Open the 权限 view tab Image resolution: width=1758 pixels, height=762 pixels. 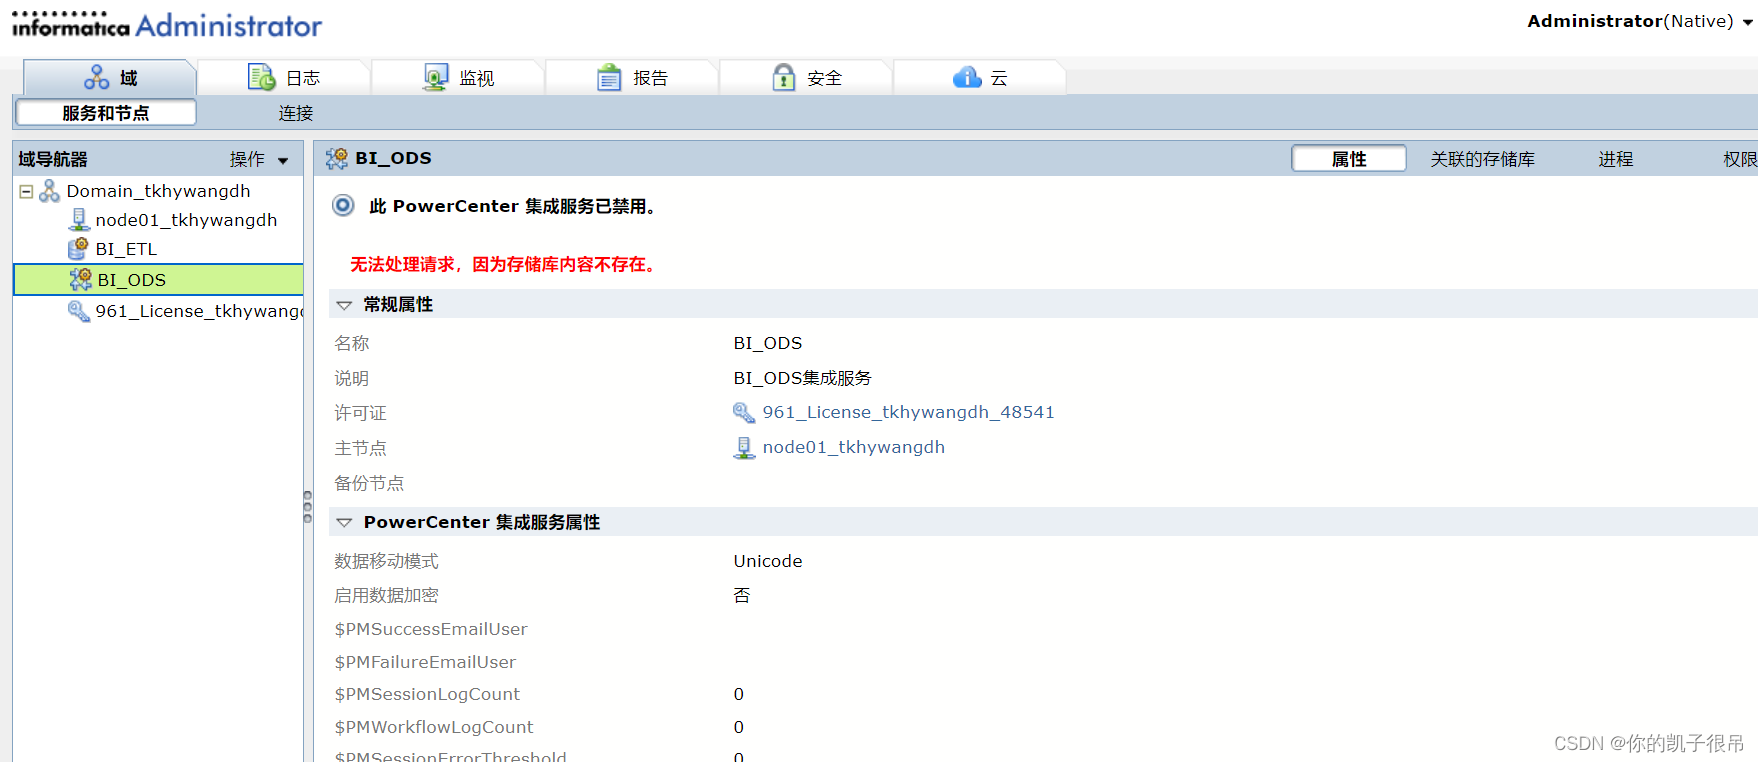[1740, 159]
